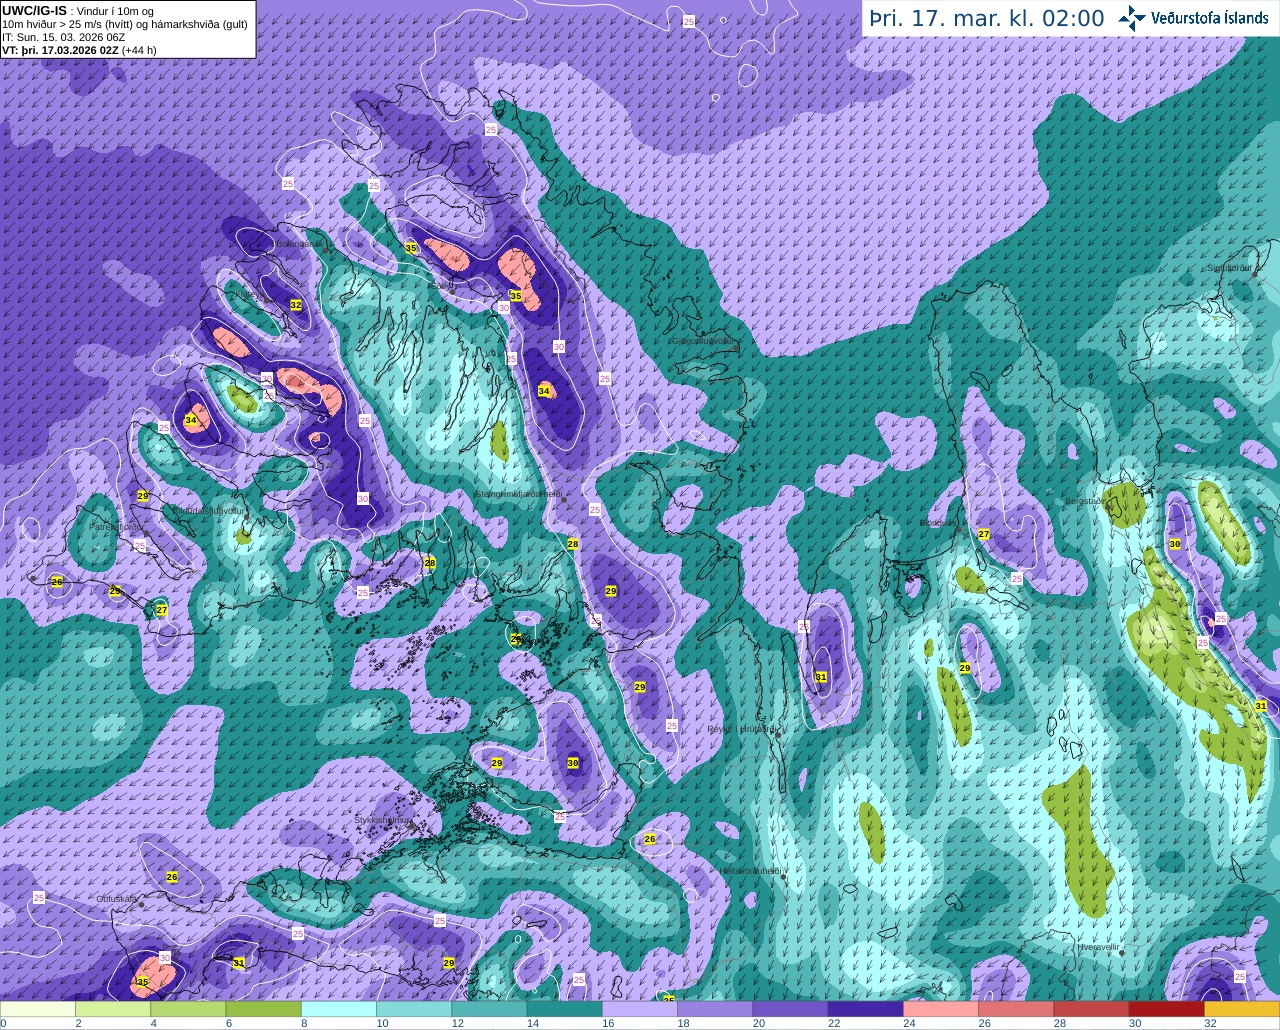
Task: Select the olive green 6–8 legend swatch
Action: [263, 1009]
